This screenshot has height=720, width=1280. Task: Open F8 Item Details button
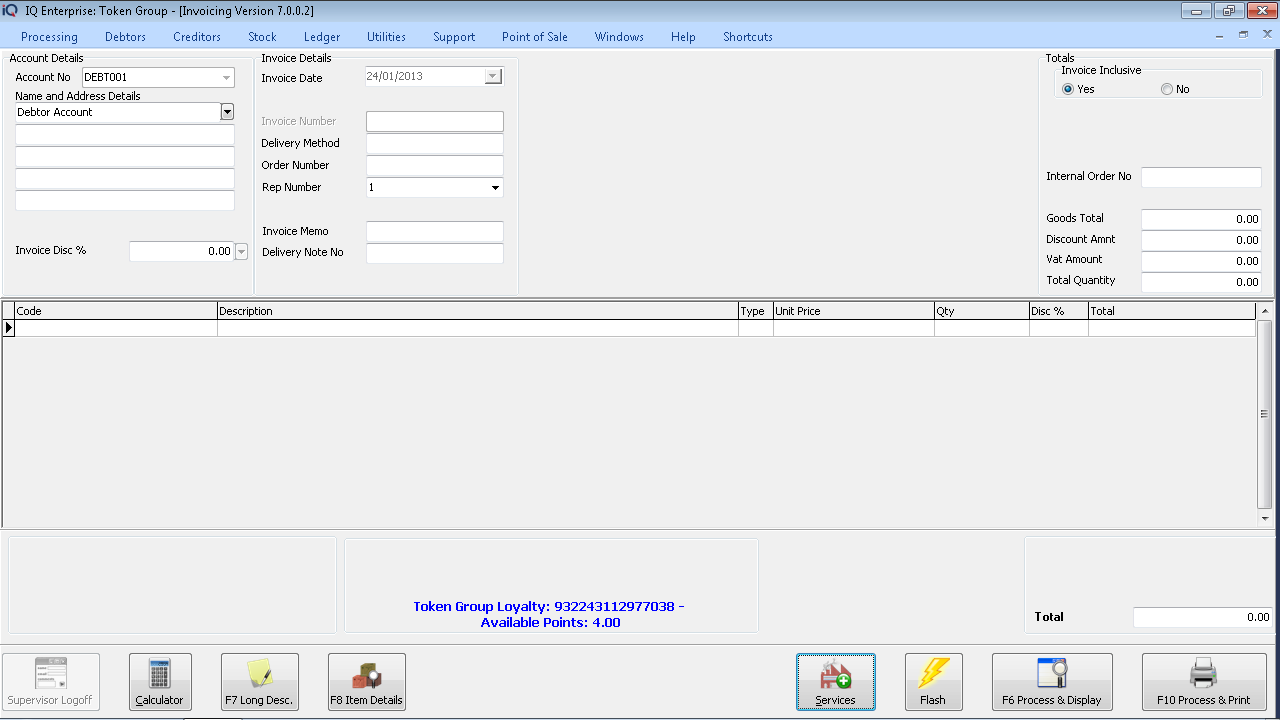[366, 682]
